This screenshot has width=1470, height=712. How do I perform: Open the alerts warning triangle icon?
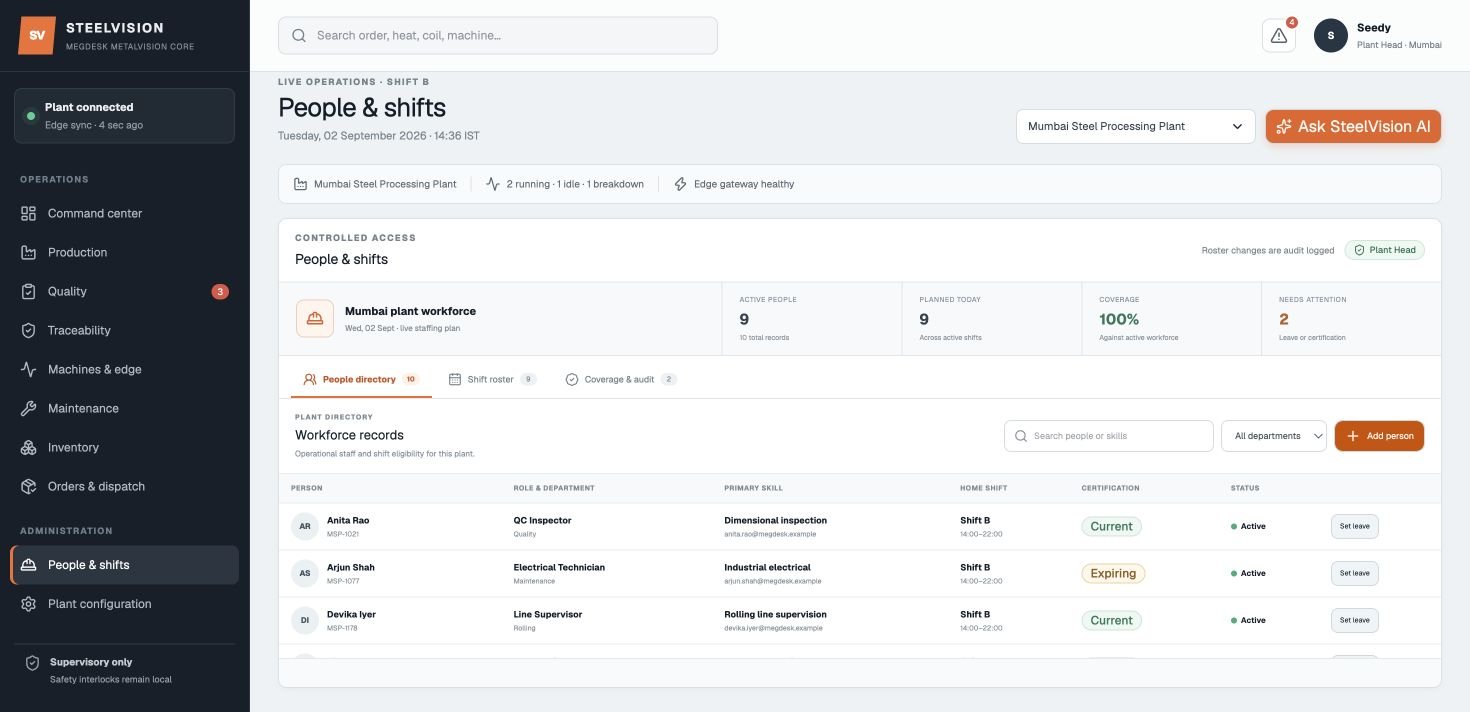tap(1279, 36)
